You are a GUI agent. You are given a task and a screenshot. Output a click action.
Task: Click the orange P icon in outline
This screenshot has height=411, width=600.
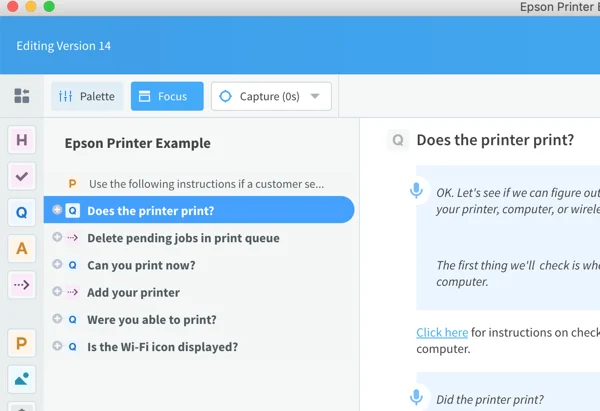pos(72,184)
